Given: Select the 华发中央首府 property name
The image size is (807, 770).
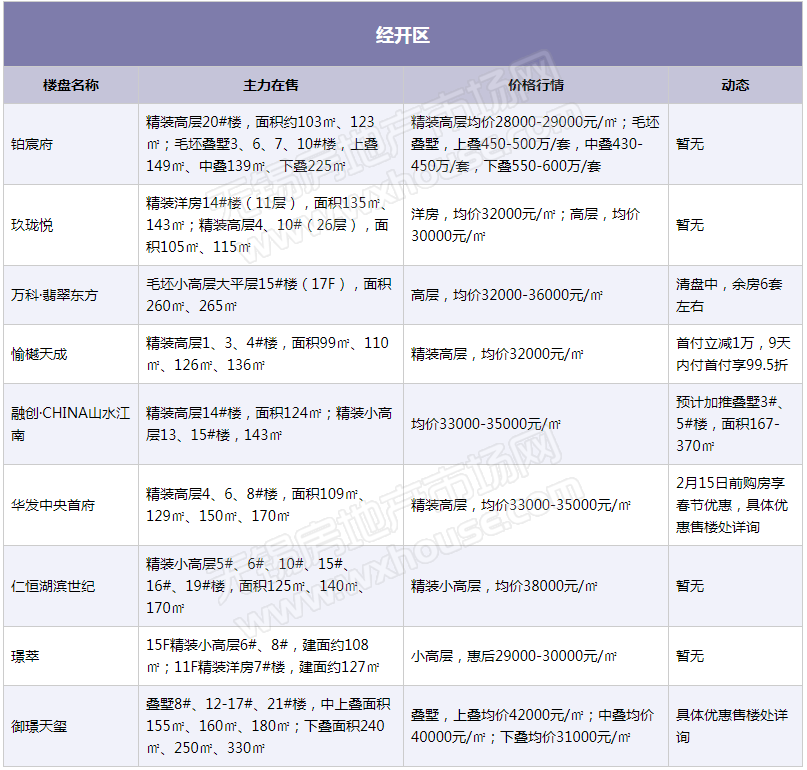Looking at the screenshot, I should tap(53, 505).
